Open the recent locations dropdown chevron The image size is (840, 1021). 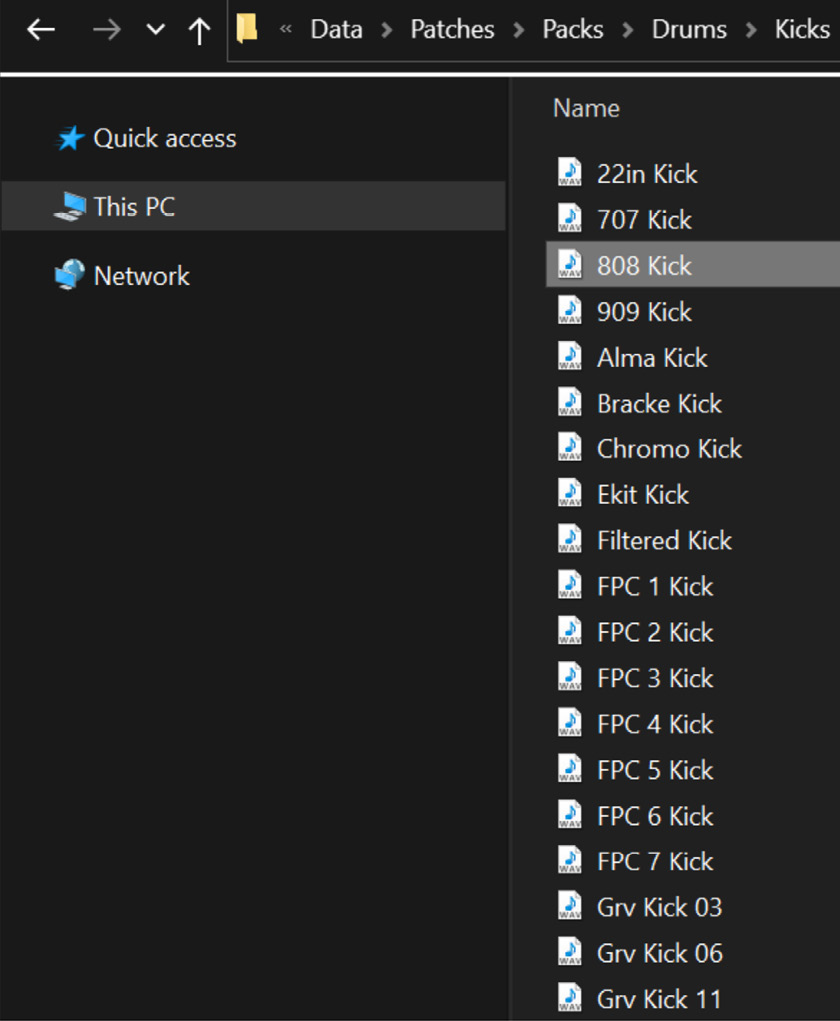click(155, 30)
